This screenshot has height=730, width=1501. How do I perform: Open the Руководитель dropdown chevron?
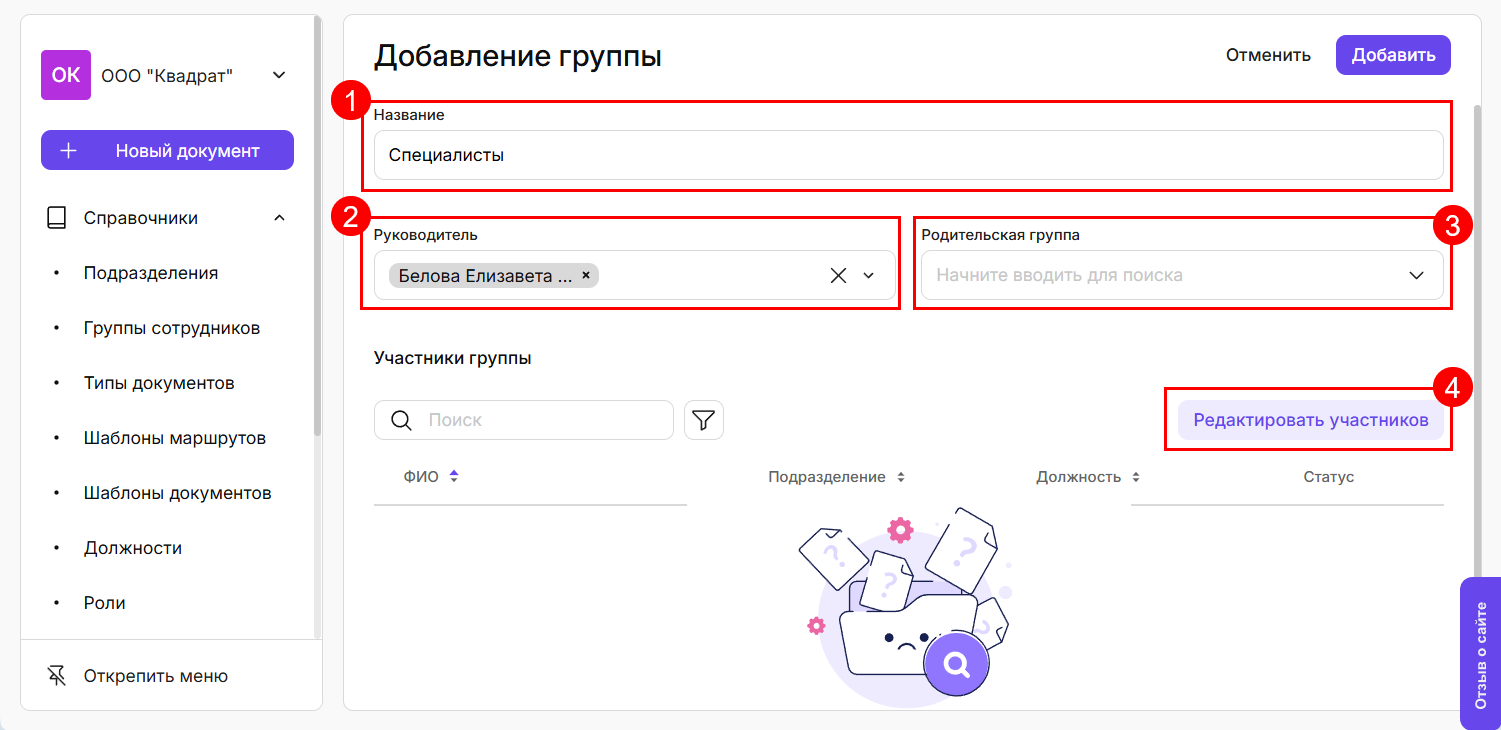(x=869, y=276)
